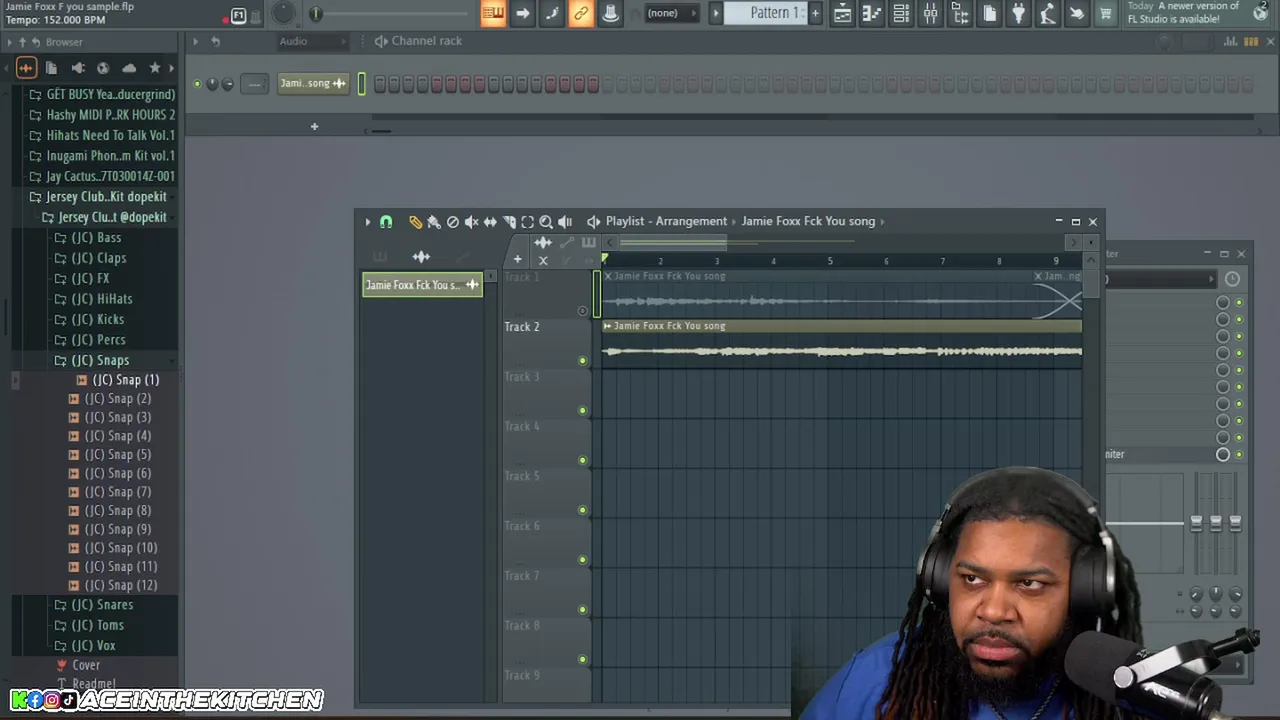Expand the (JC) Snares folder
This screenshot has width=1280, height=720.
101,605
